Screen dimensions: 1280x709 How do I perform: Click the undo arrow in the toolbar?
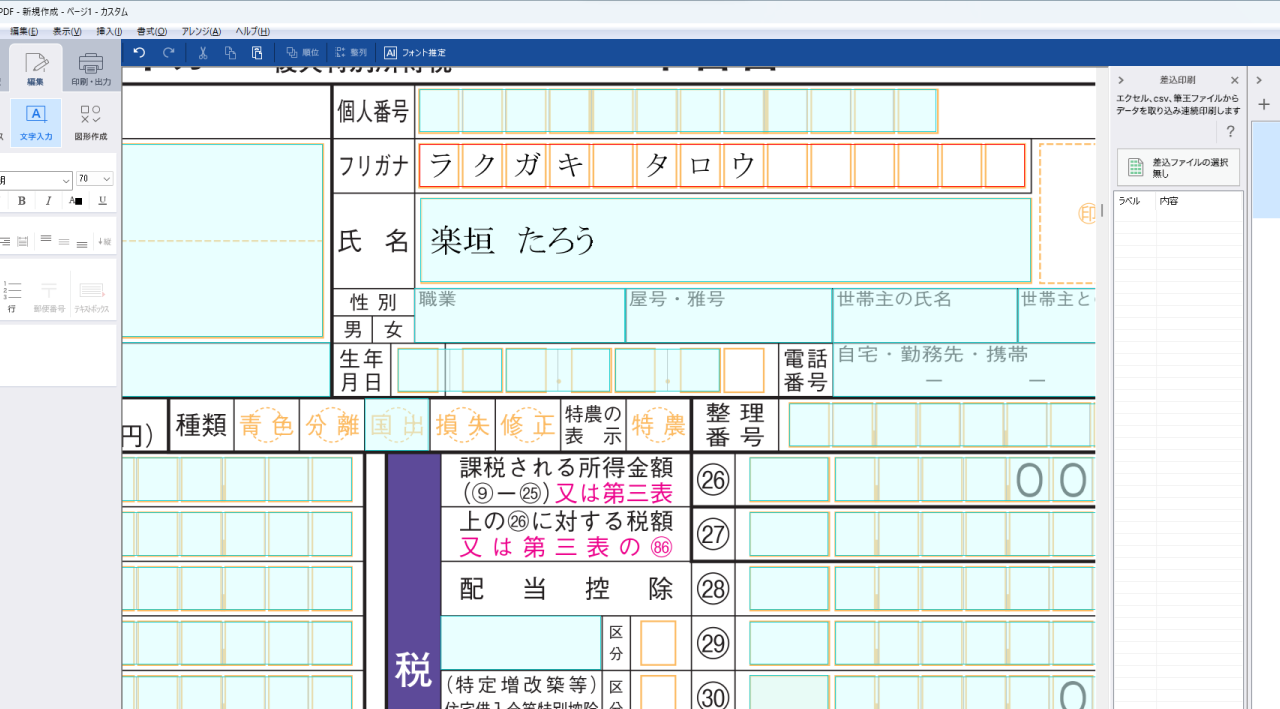[x=139, y=53]
